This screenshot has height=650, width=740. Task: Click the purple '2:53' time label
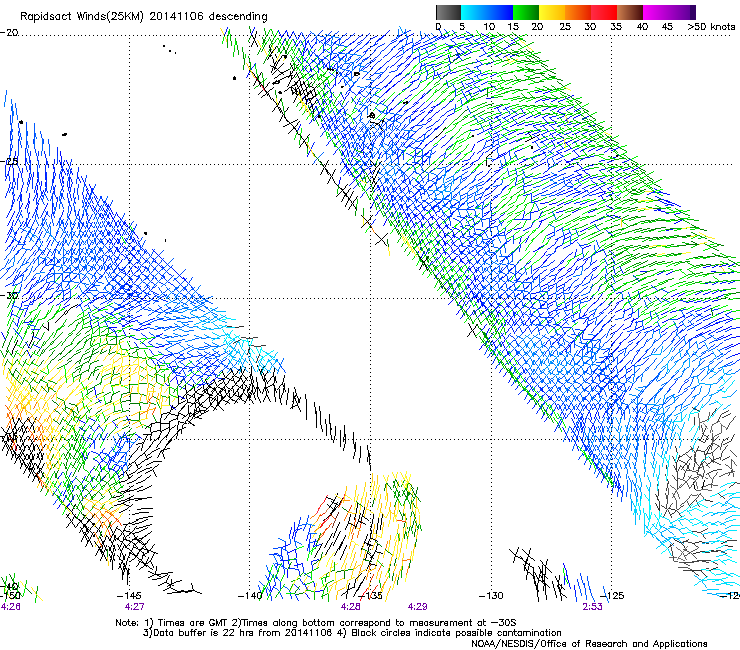tap(592, 606)
